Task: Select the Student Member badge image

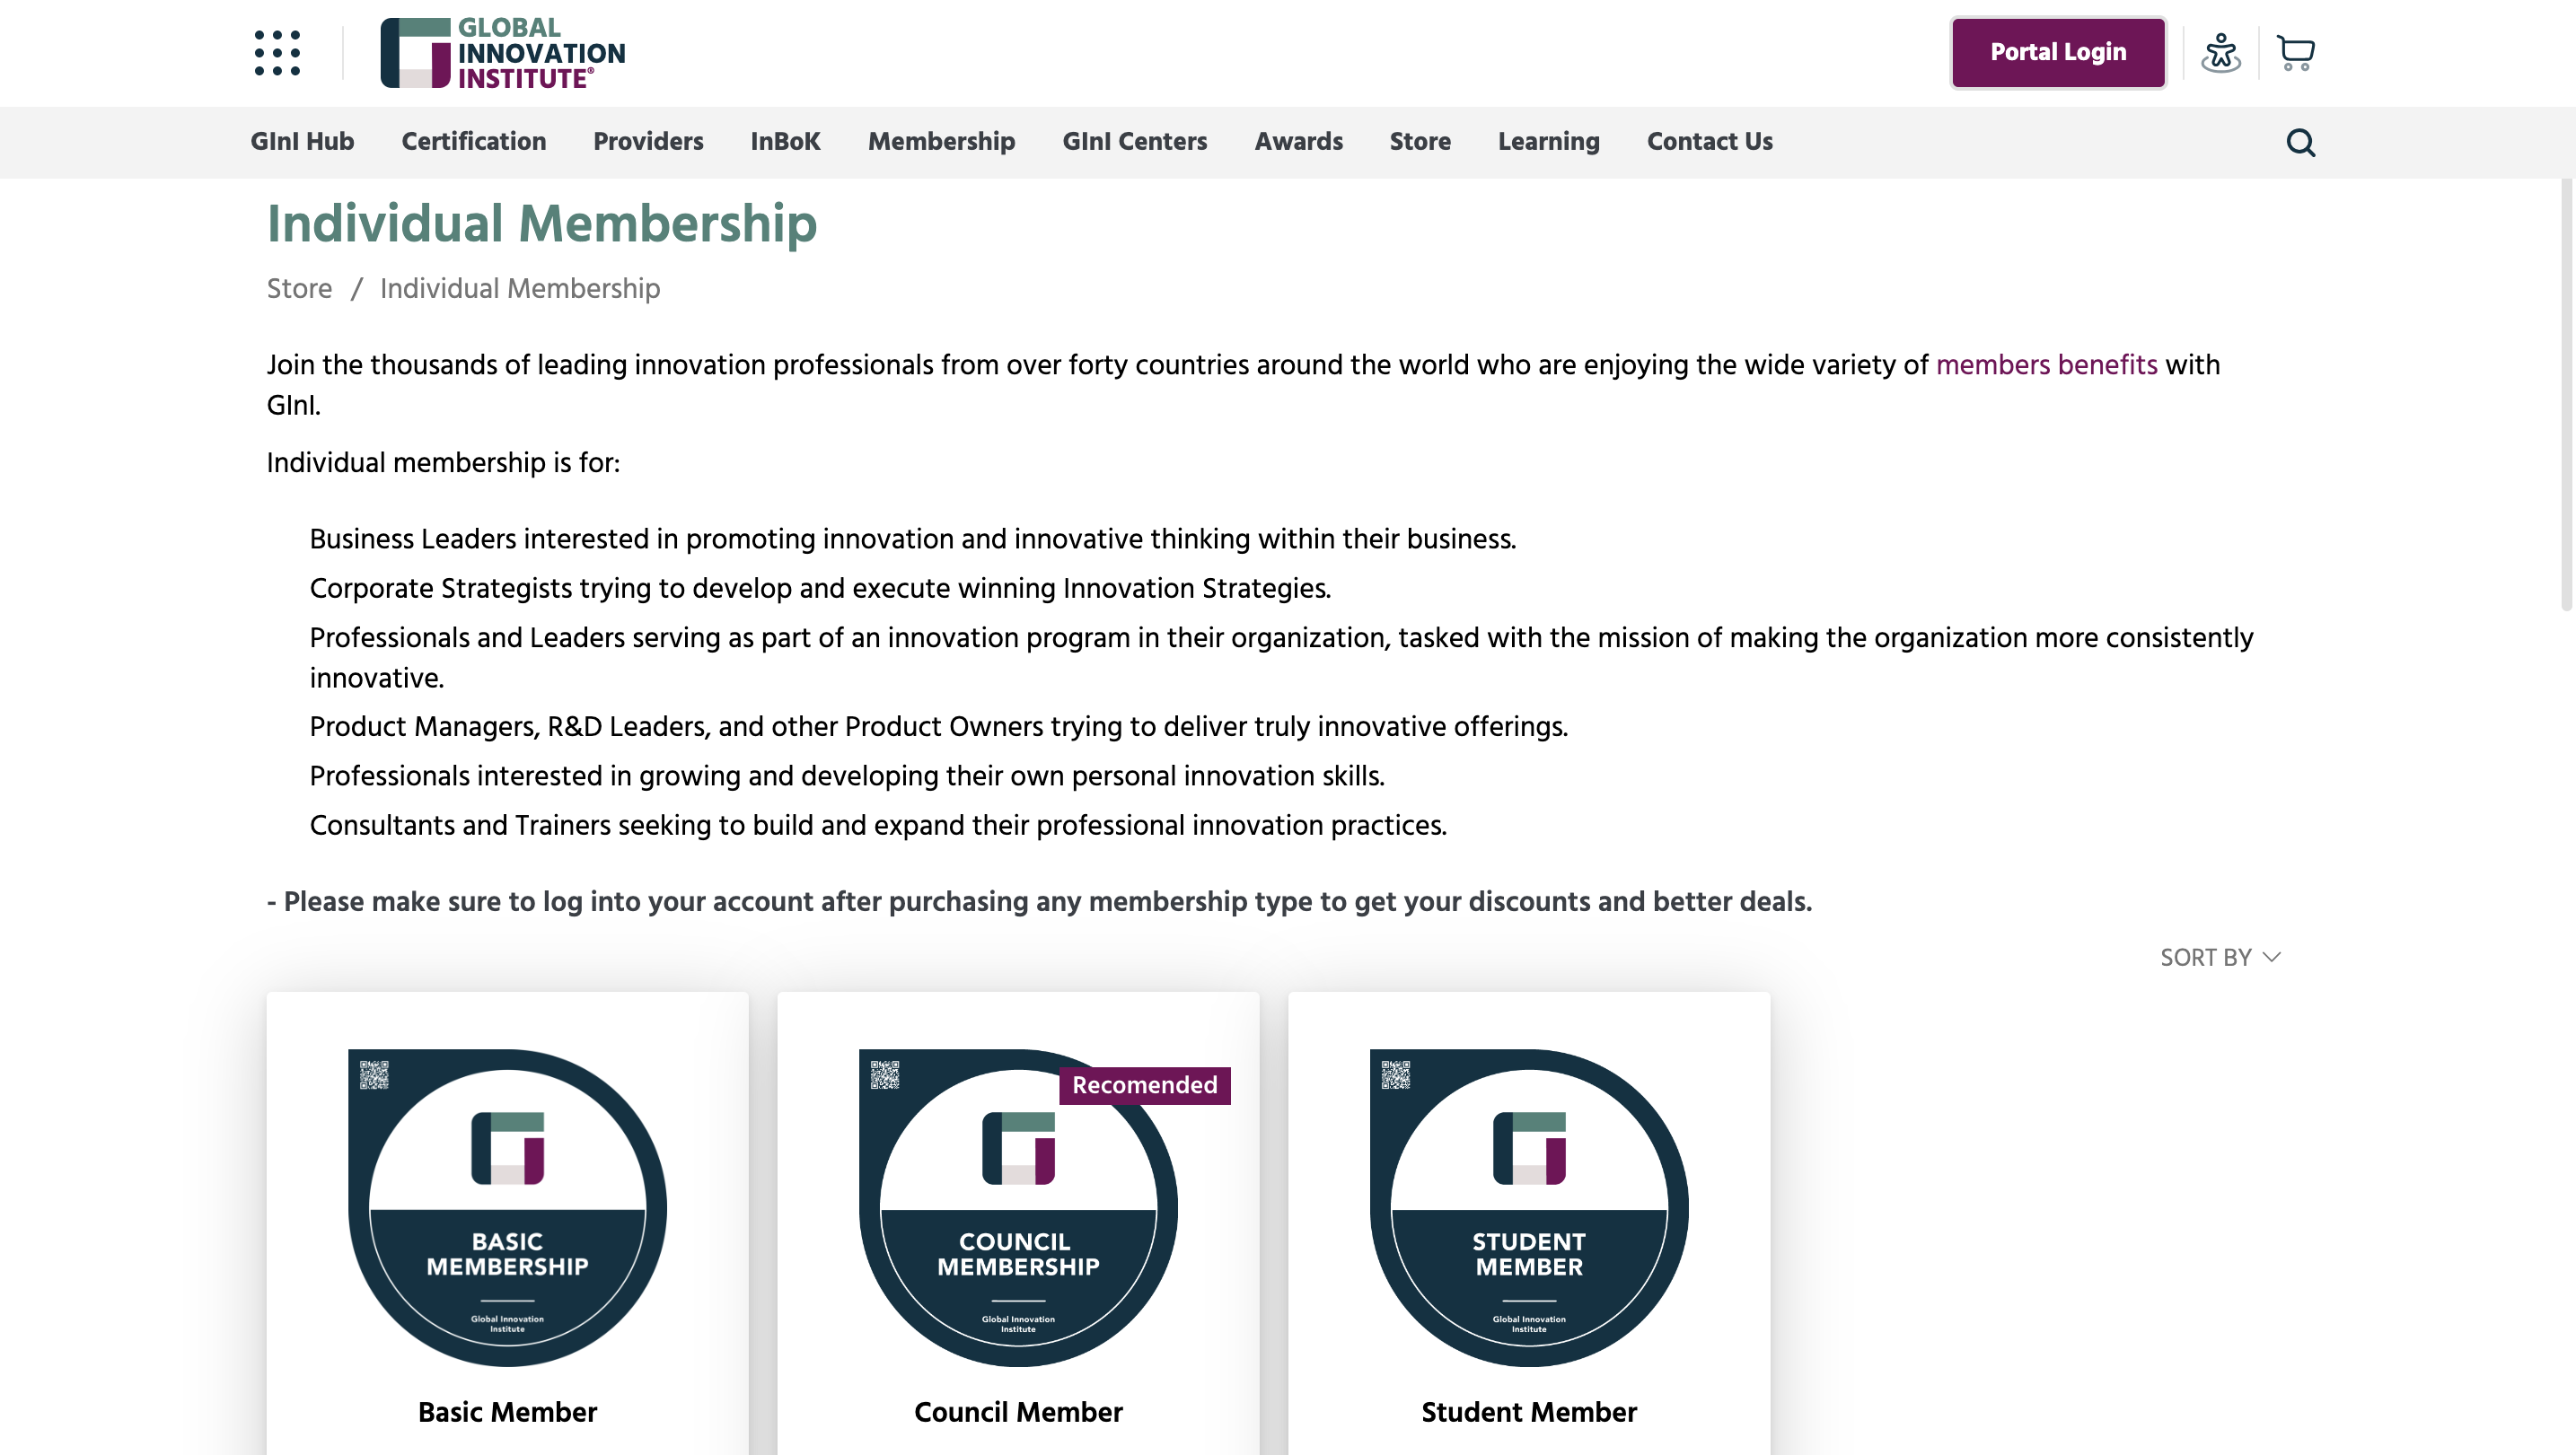Action: [x=1528, y=1207]
